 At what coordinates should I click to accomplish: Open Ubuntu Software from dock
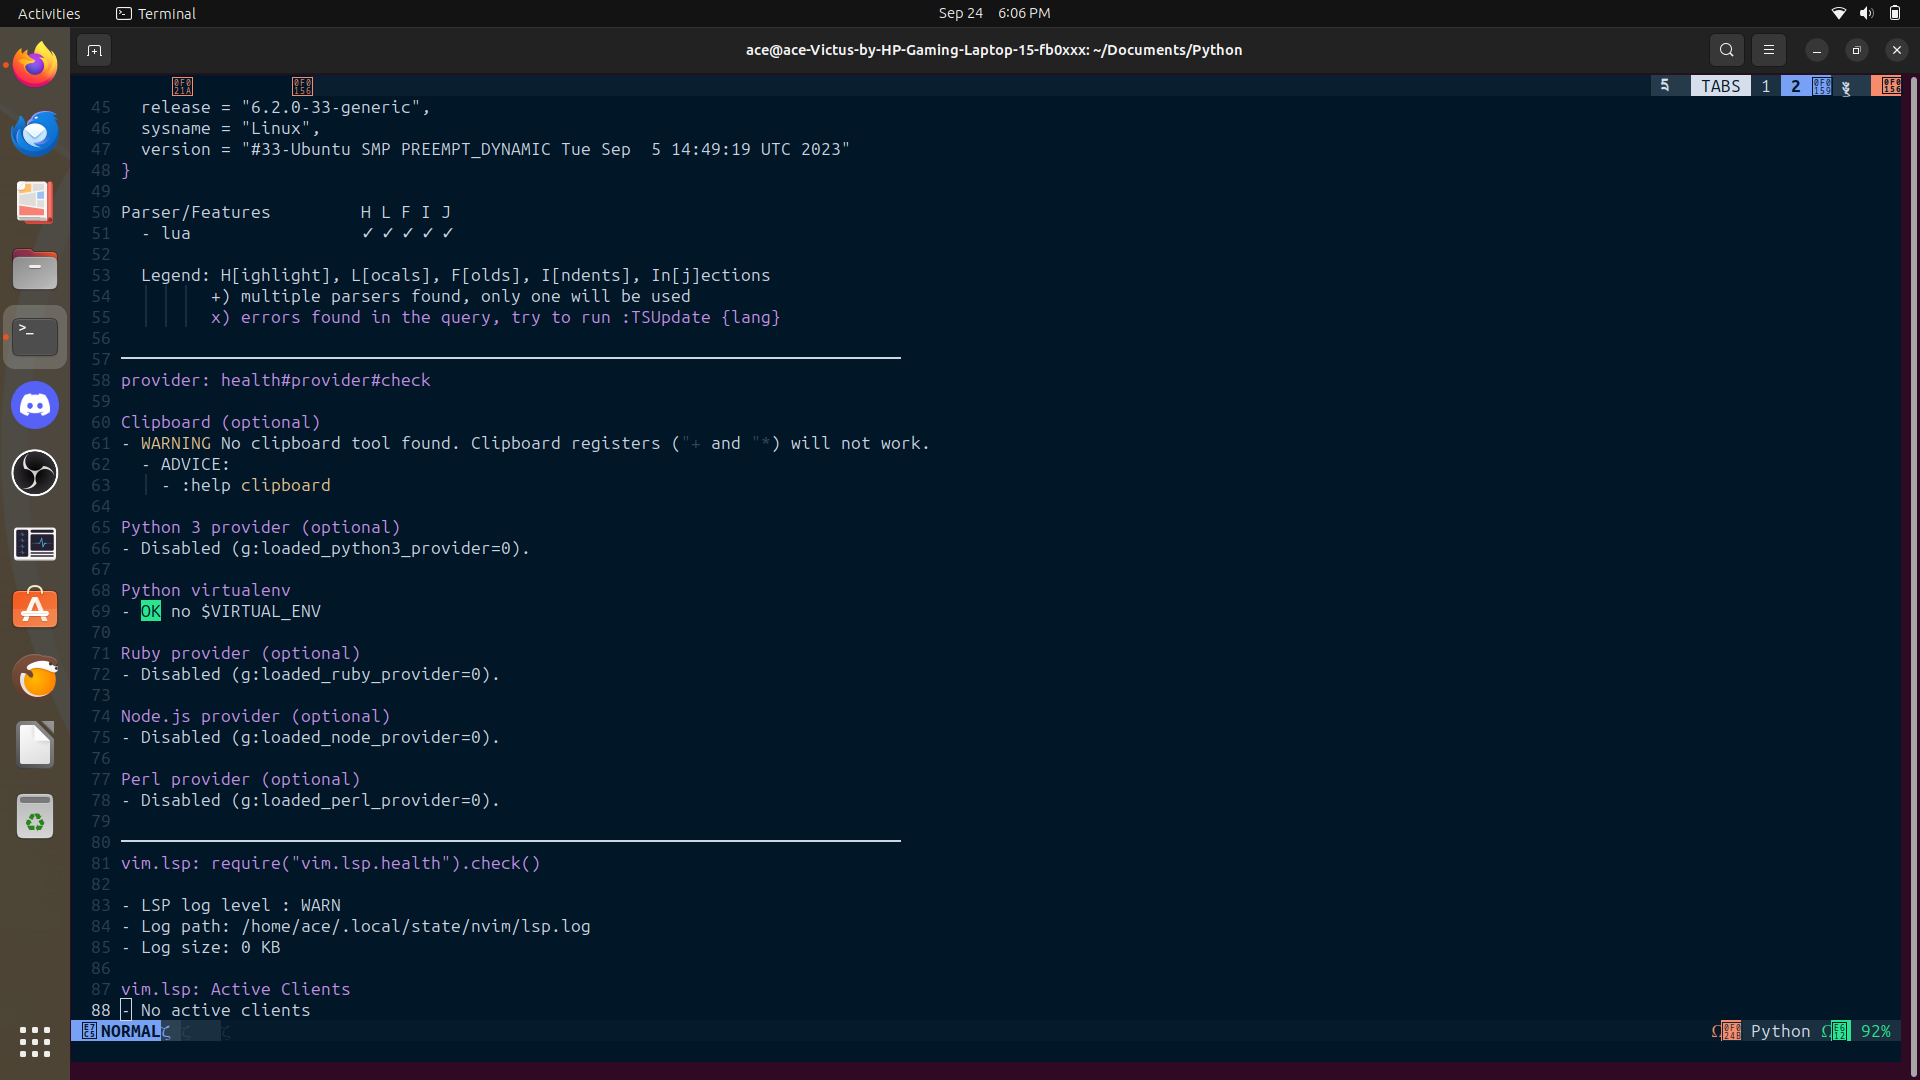pos(35,609)
